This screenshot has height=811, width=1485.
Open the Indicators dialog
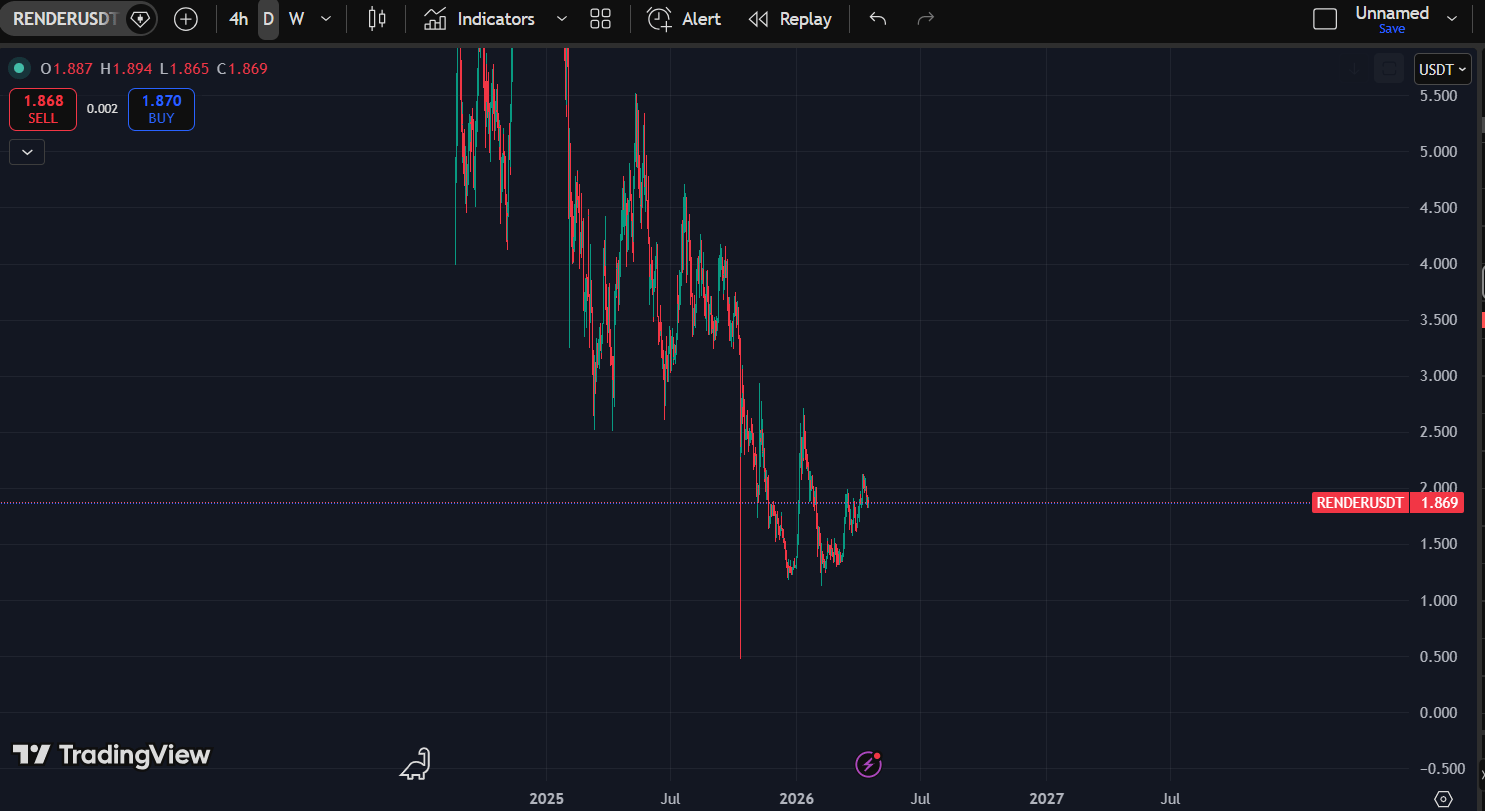click(x=479, y=19)
